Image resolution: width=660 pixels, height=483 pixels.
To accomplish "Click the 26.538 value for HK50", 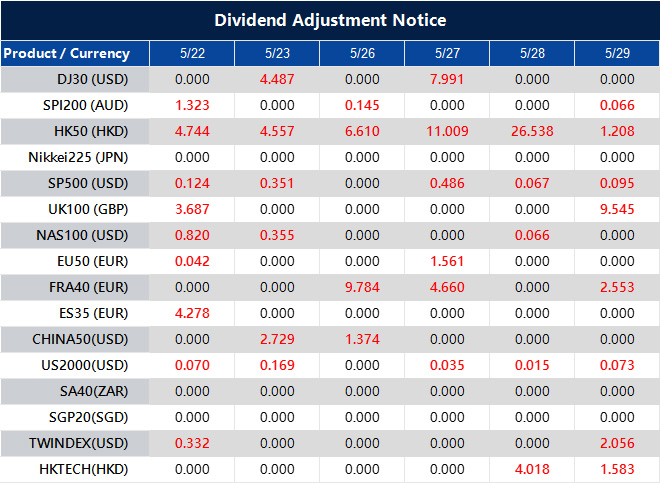I will (x=533, y=131).
